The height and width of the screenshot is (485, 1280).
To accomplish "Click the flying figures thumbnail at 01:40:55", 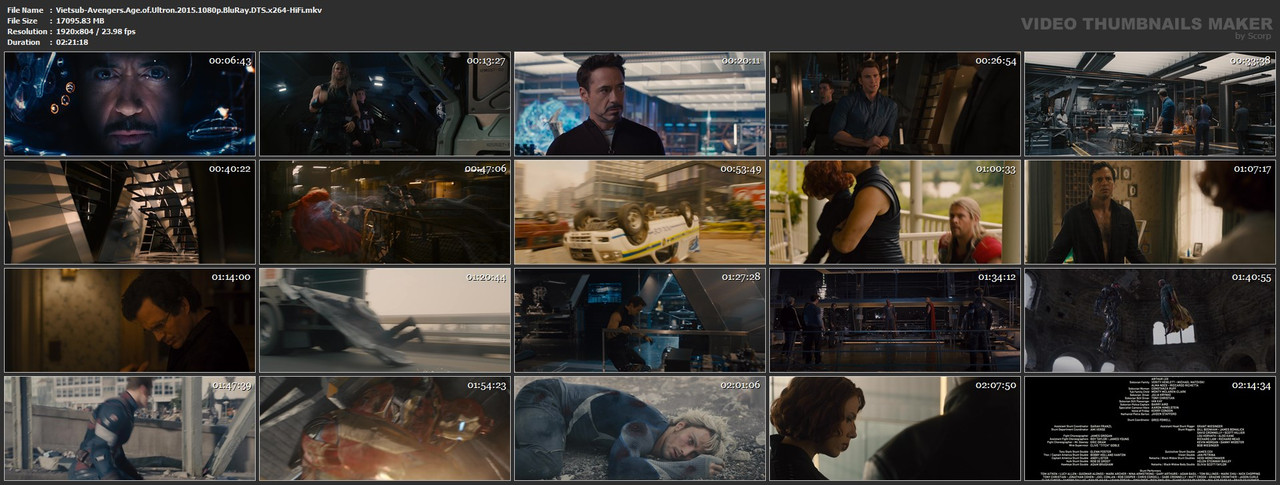I will [1150, 320].
